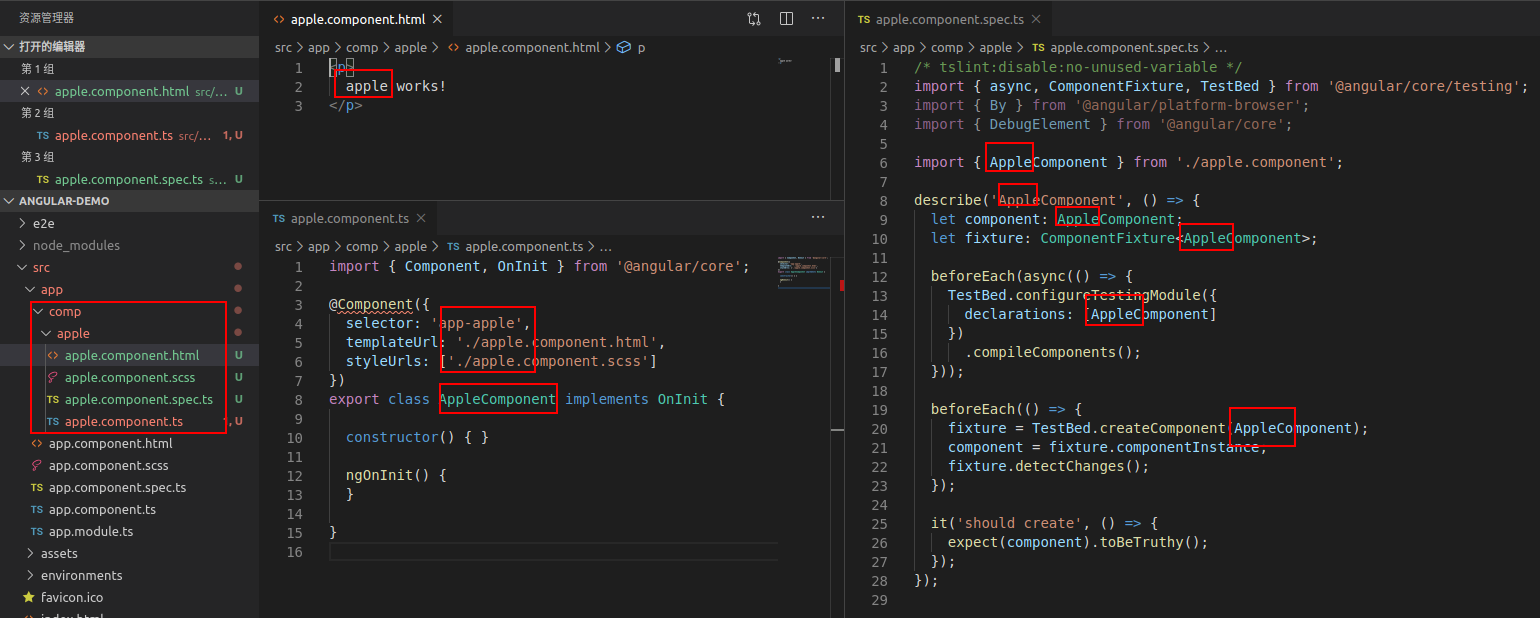The height and width of the screenshot is (618, 1540).
Task: Expand the environments folder
Action: pyautogui.click(x=129, y=575)
